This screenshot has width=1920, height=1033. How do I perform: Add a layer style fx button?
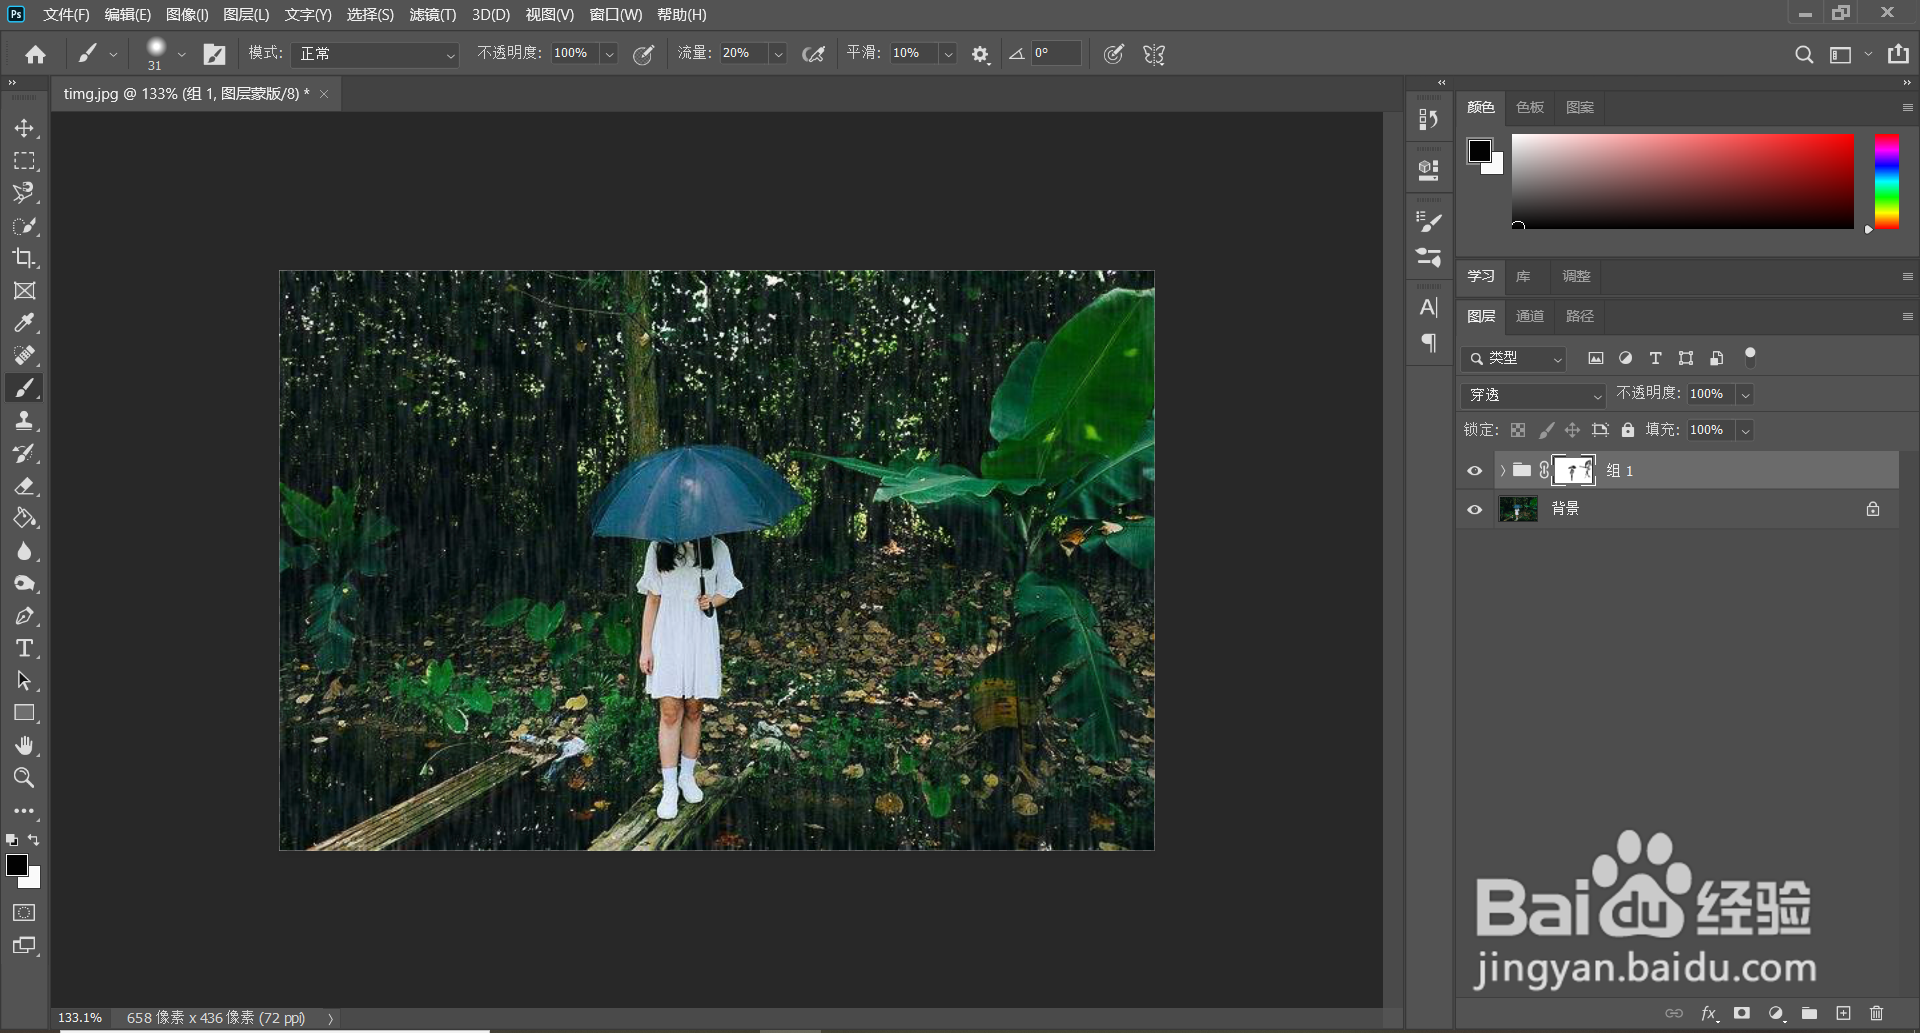(x=1709, y=1013)
